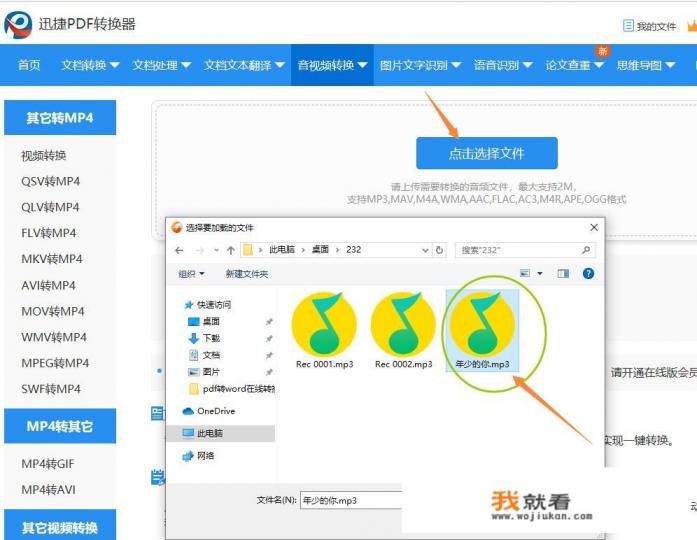Open AVI转MP4 link

48,285
